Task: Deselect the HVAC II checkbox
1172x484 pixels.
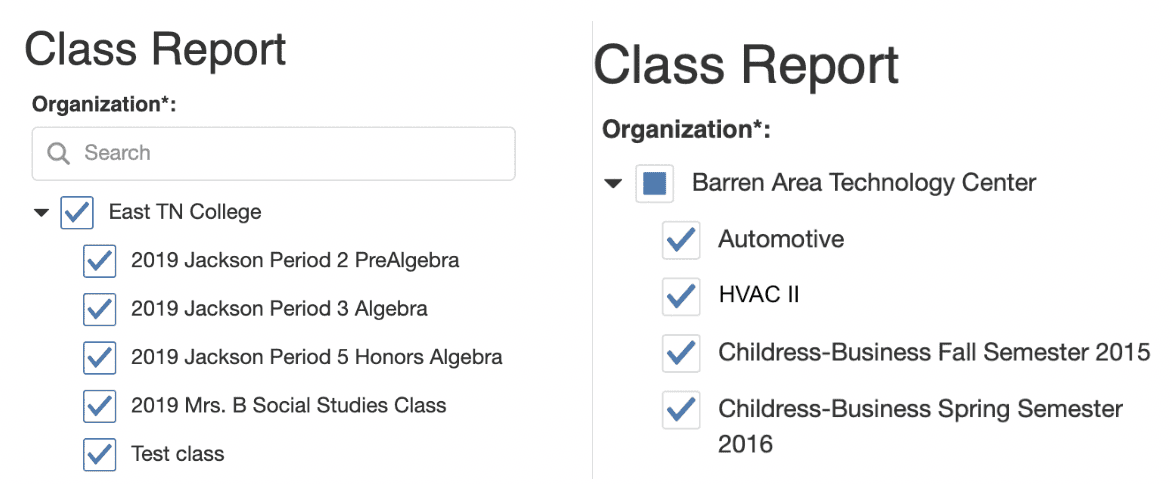Action: (681, 296)
